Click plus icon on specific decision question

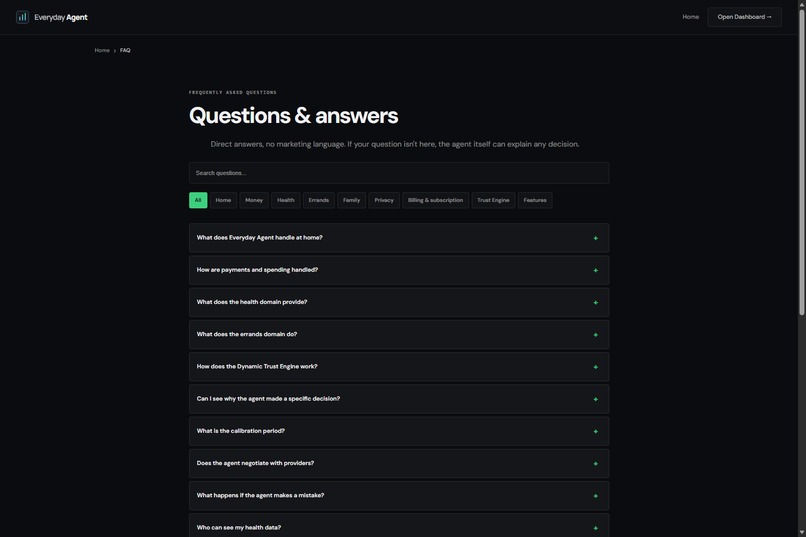pos(596,399)
